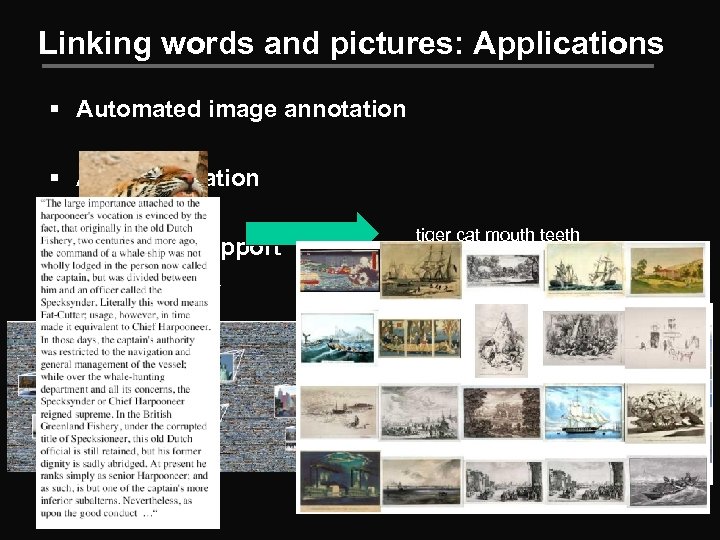Open the whaleboat on blue sea thumbnail
Screen dimensions: 720x540
tap(338, 338)
